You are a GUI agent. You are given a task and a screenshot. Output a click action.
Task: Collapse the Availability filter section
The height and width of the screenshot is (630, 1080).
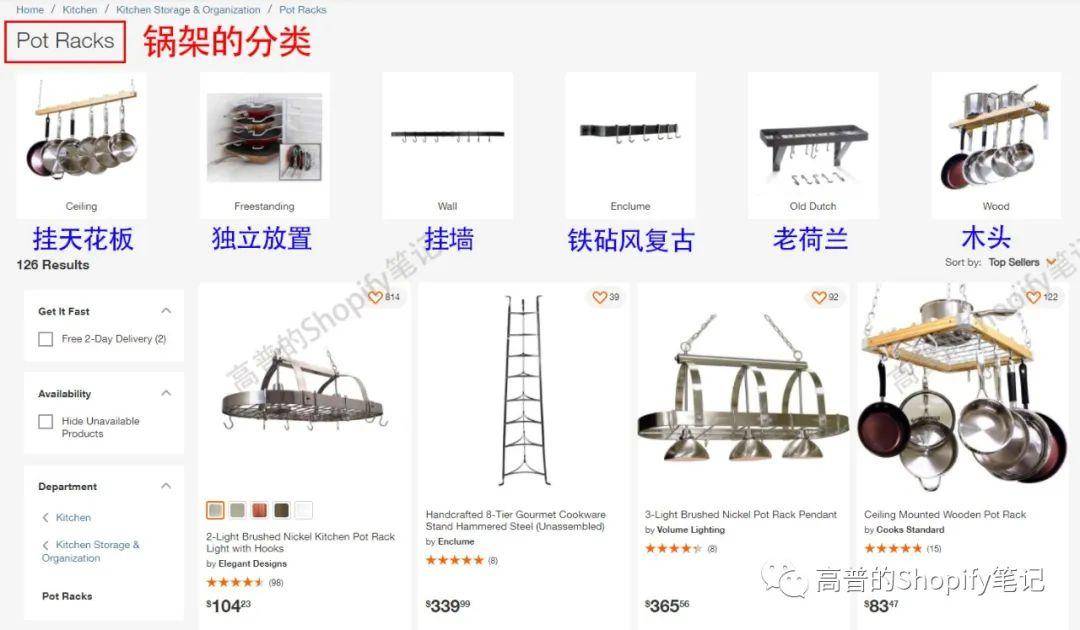click(x=166, y=393)
